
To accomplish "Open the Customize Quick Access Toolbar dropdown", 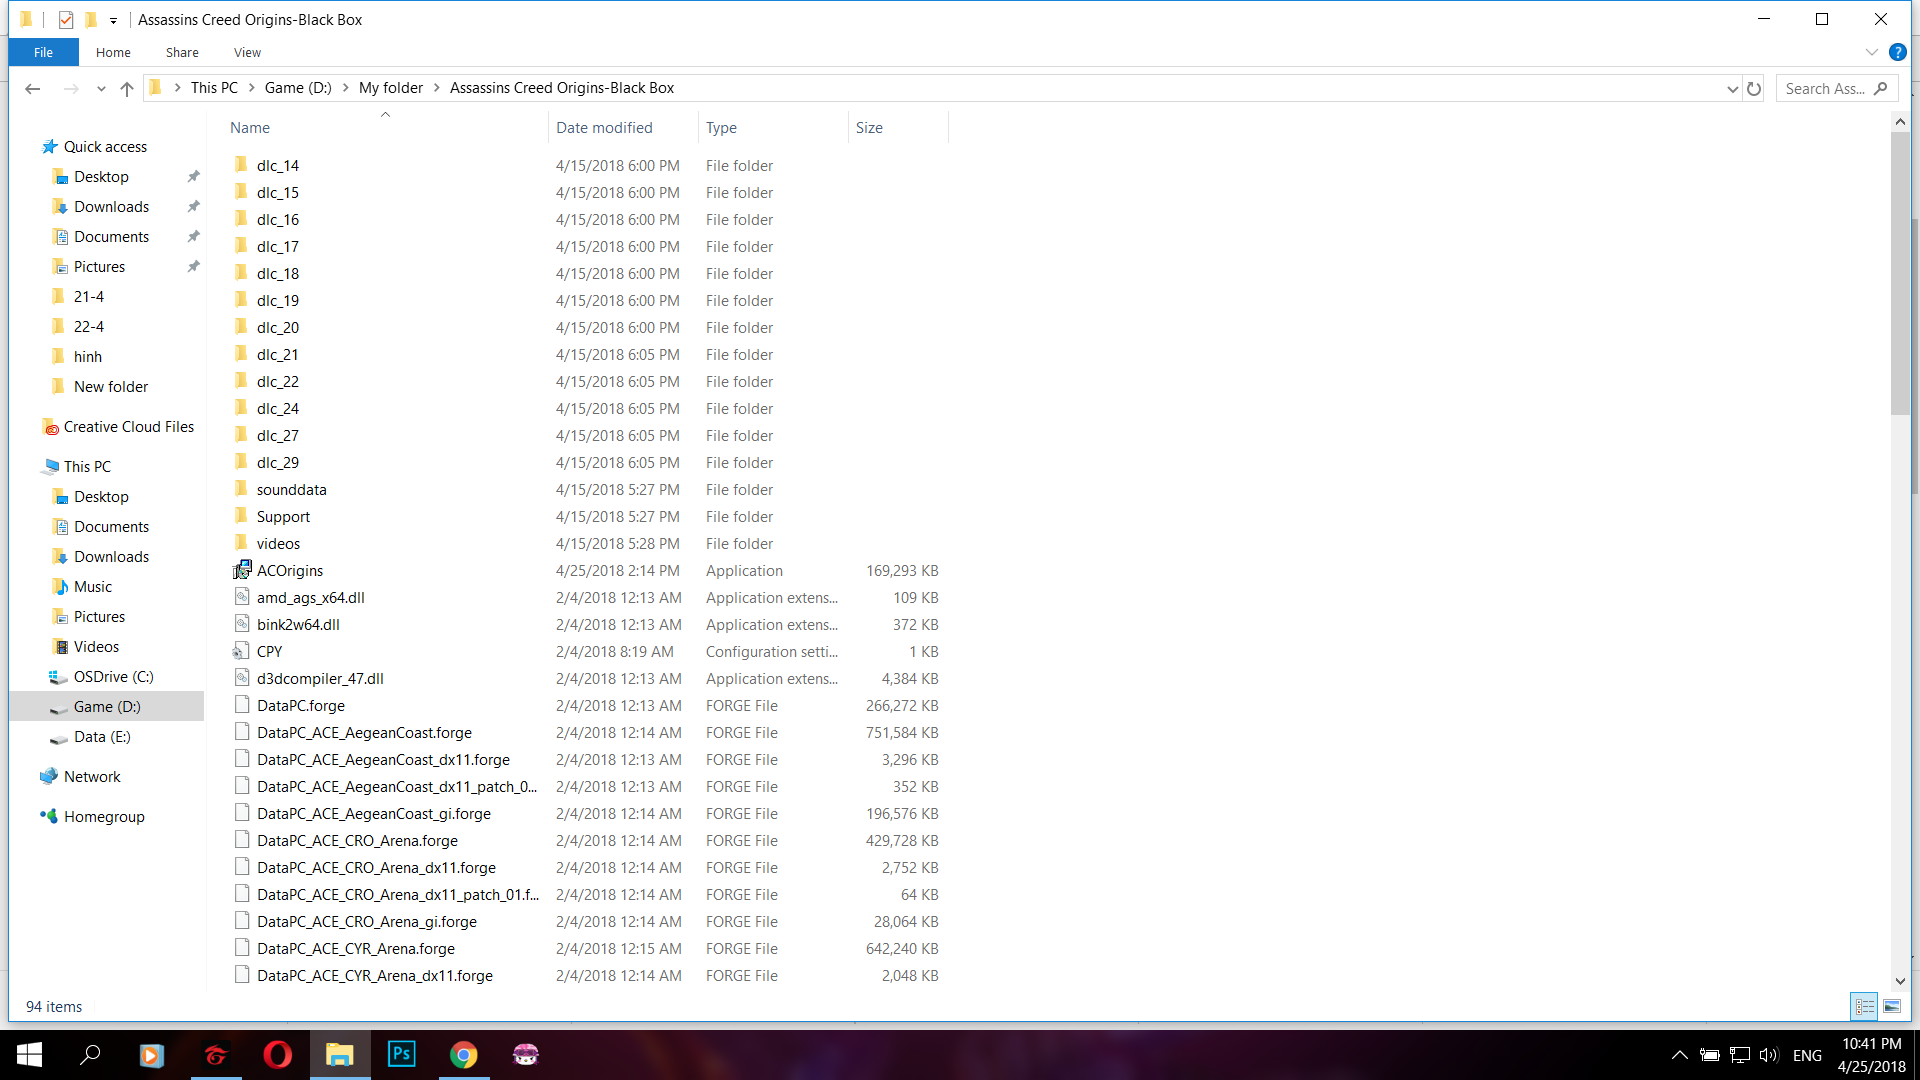I will point(113,20).
